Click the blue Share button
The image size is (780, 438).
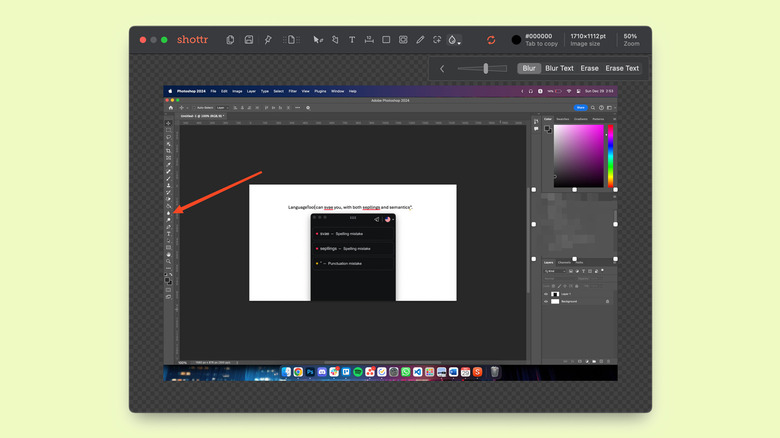point(580,107)
